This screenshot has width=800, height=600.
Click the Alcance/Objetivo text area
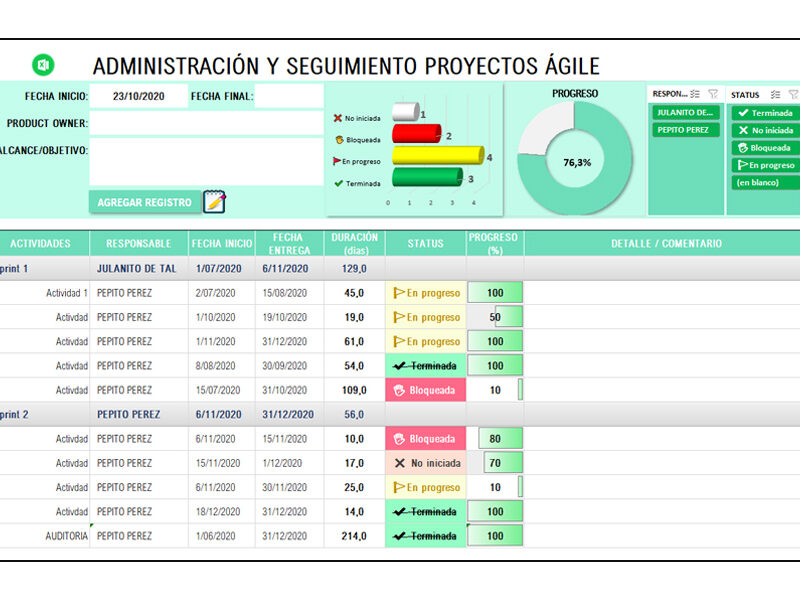[207, 162]
